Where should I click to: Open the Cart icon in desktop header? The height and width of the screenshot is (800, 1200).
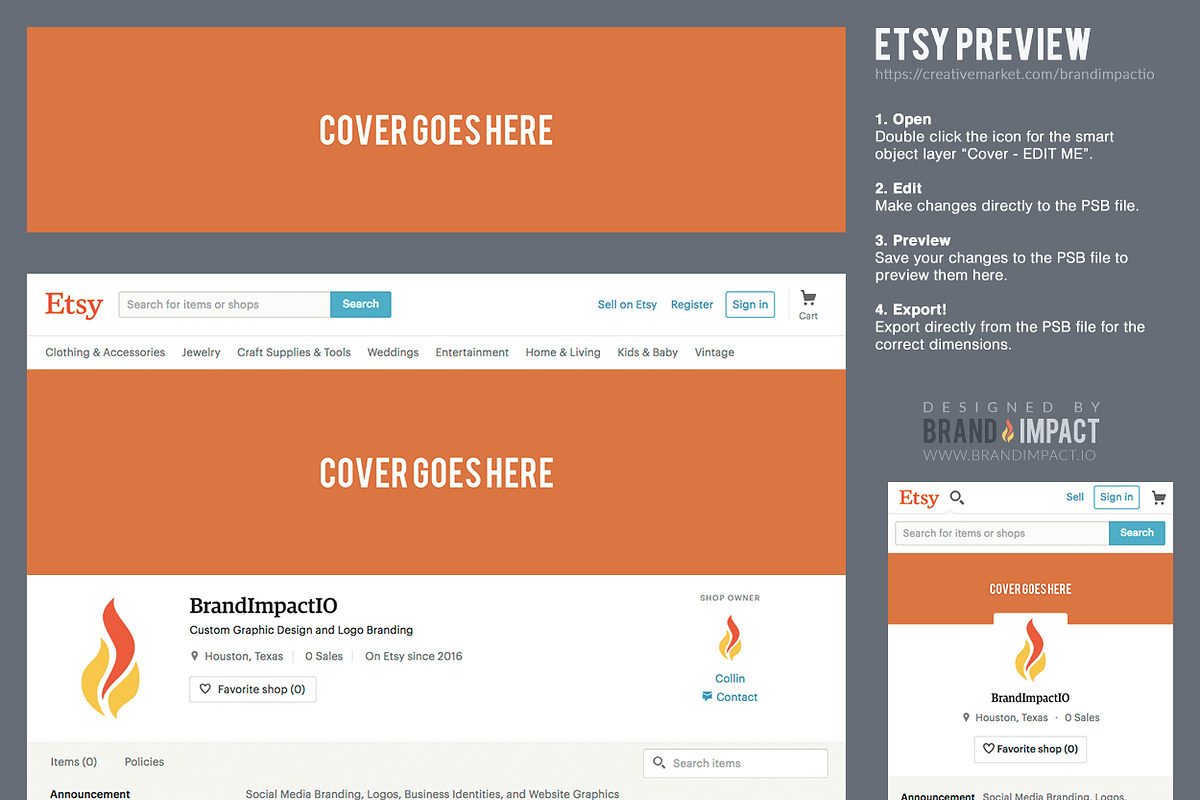808,298
